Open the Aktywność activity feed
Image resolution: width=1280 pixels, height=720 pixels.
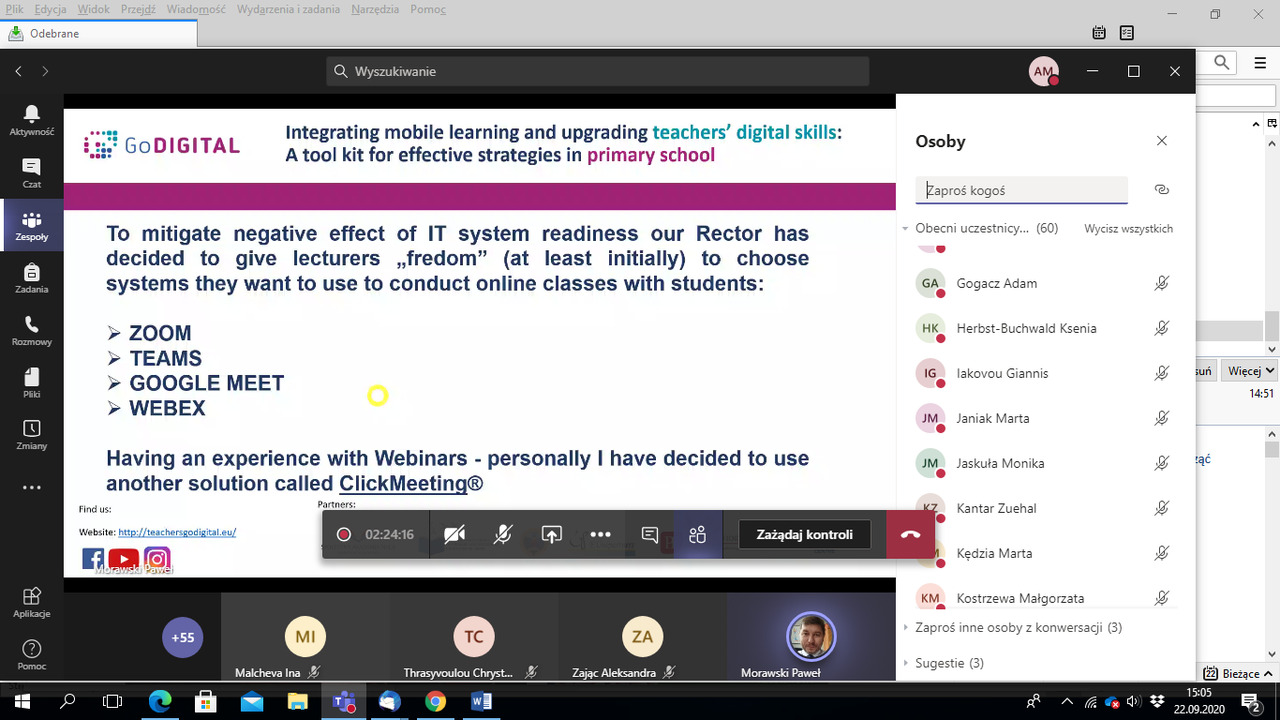32,120
